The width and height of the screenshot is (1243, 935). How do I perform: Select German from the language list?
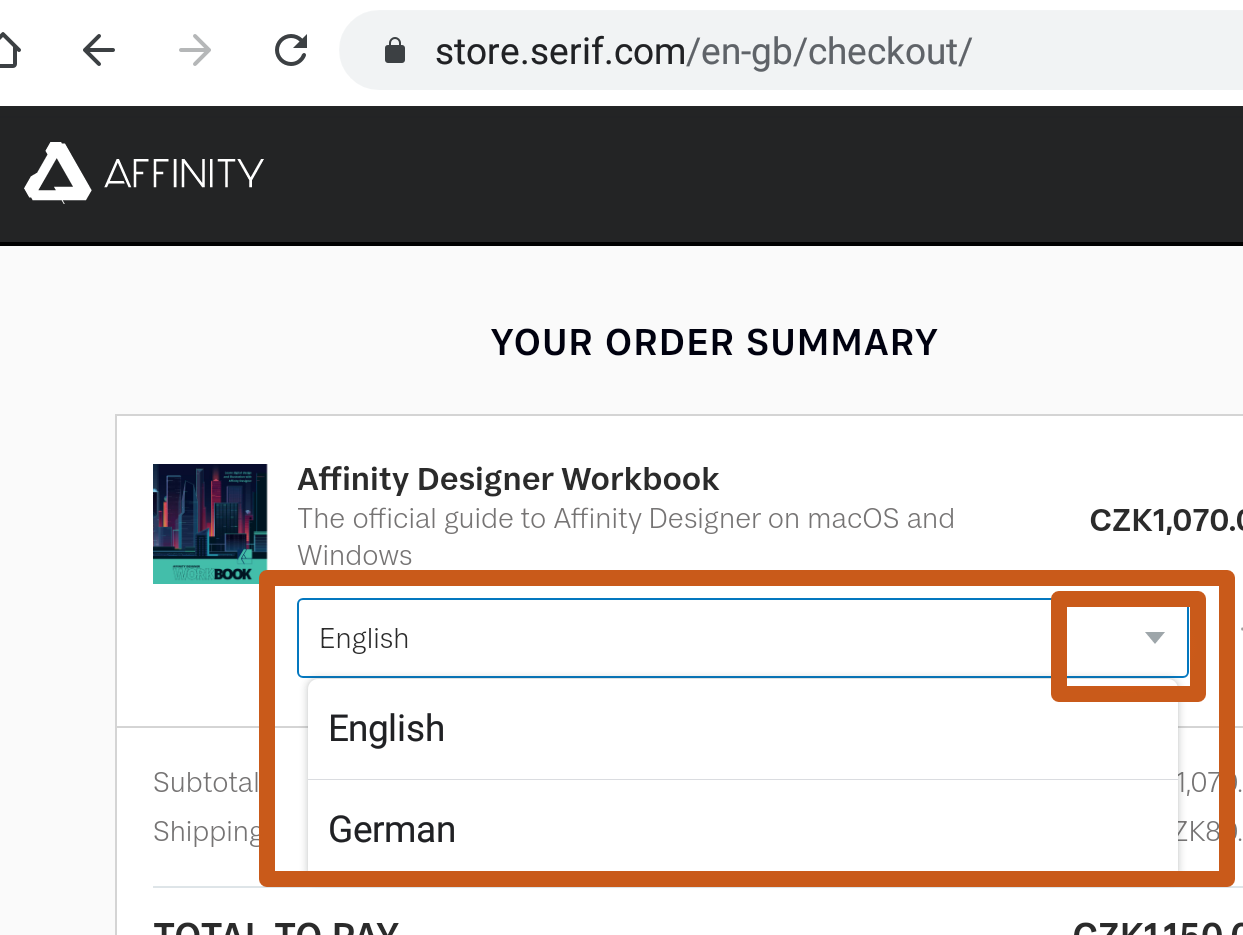pos(392,828)
